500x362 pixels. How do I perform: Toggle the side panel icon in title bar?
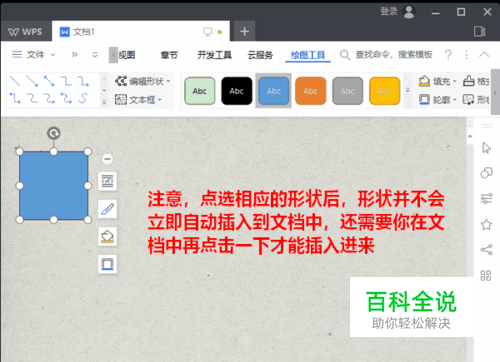(x=479, y=32)
